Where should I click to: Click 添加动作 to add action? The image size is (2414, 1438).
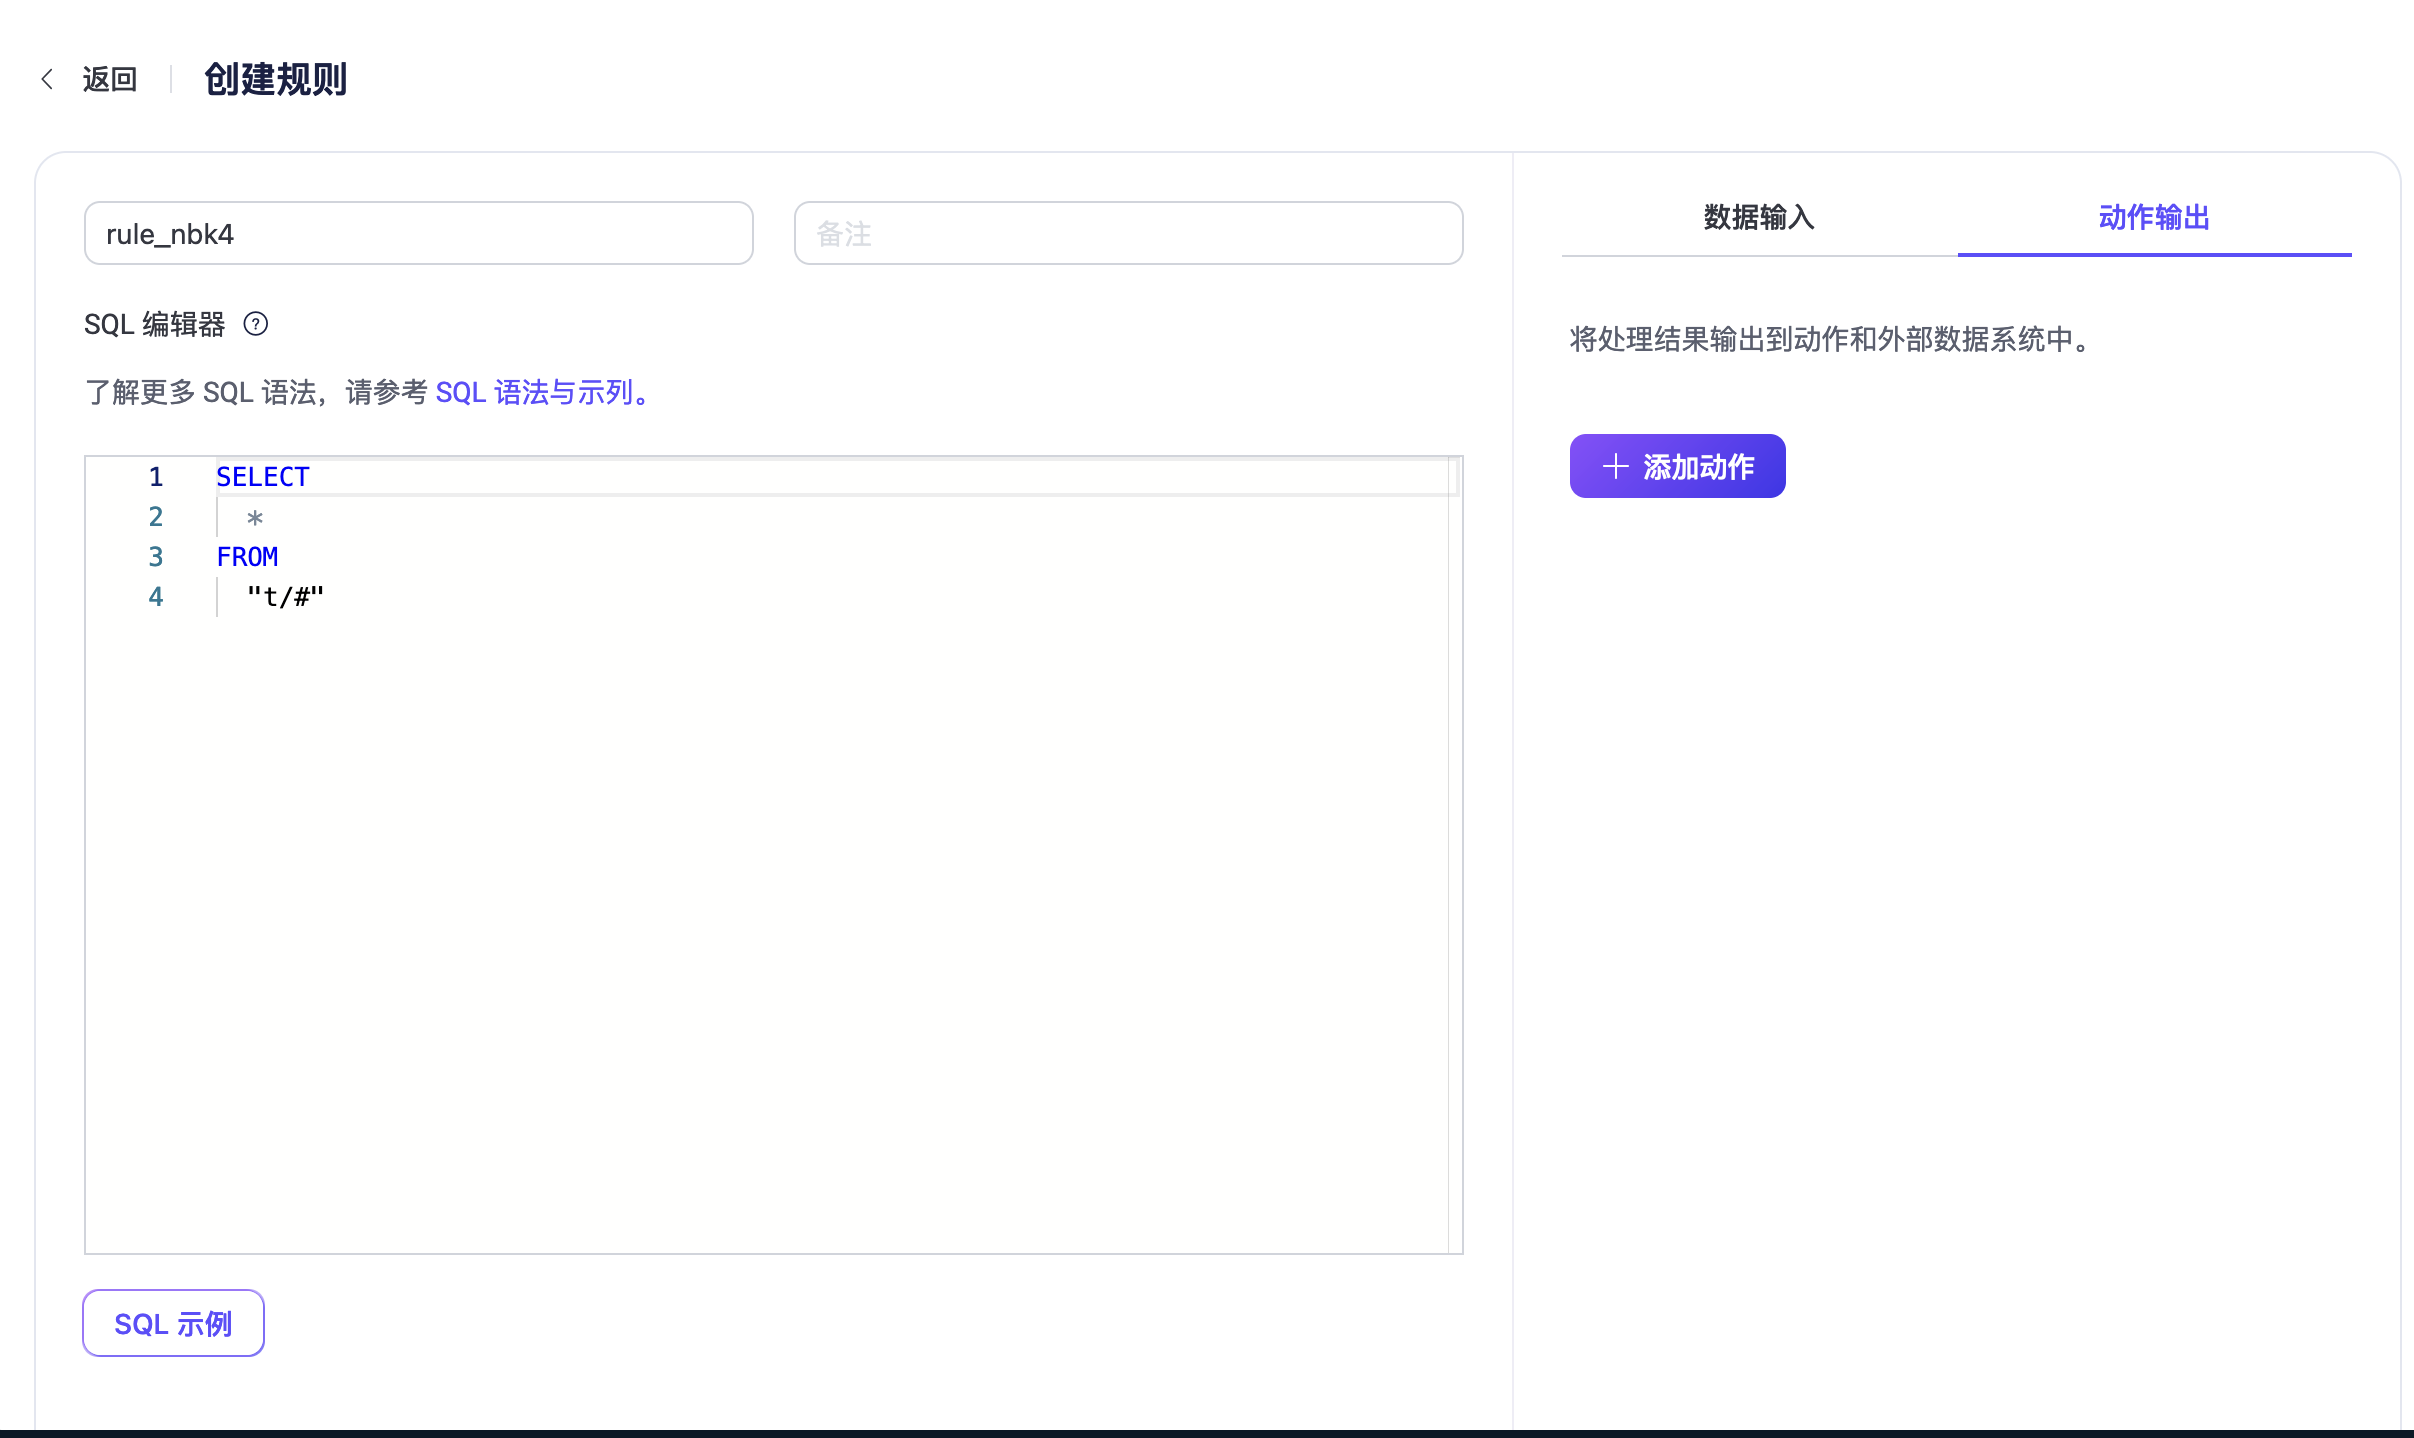[x=1676, y=466]
